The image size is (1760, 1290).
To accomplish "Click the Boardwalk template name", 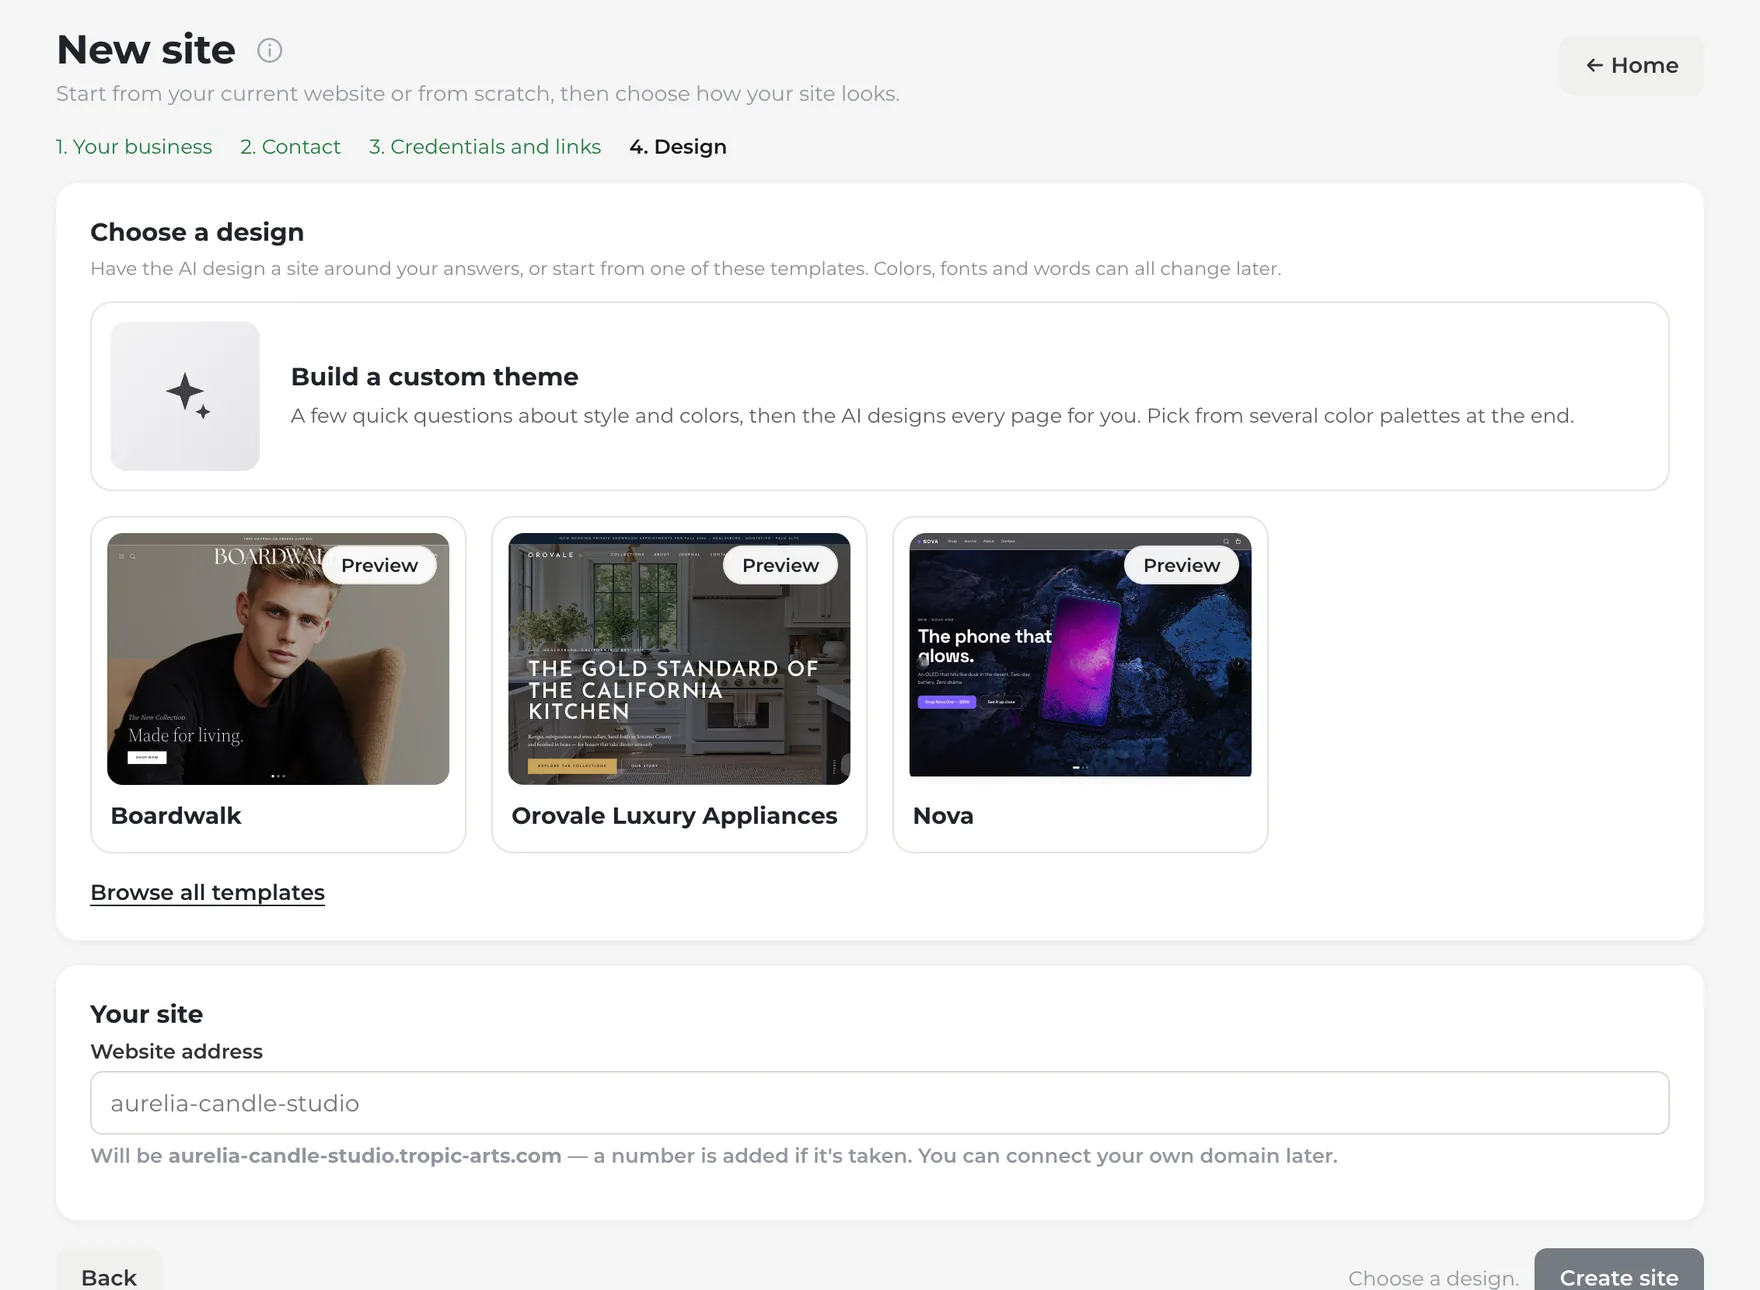I will 176,816.
